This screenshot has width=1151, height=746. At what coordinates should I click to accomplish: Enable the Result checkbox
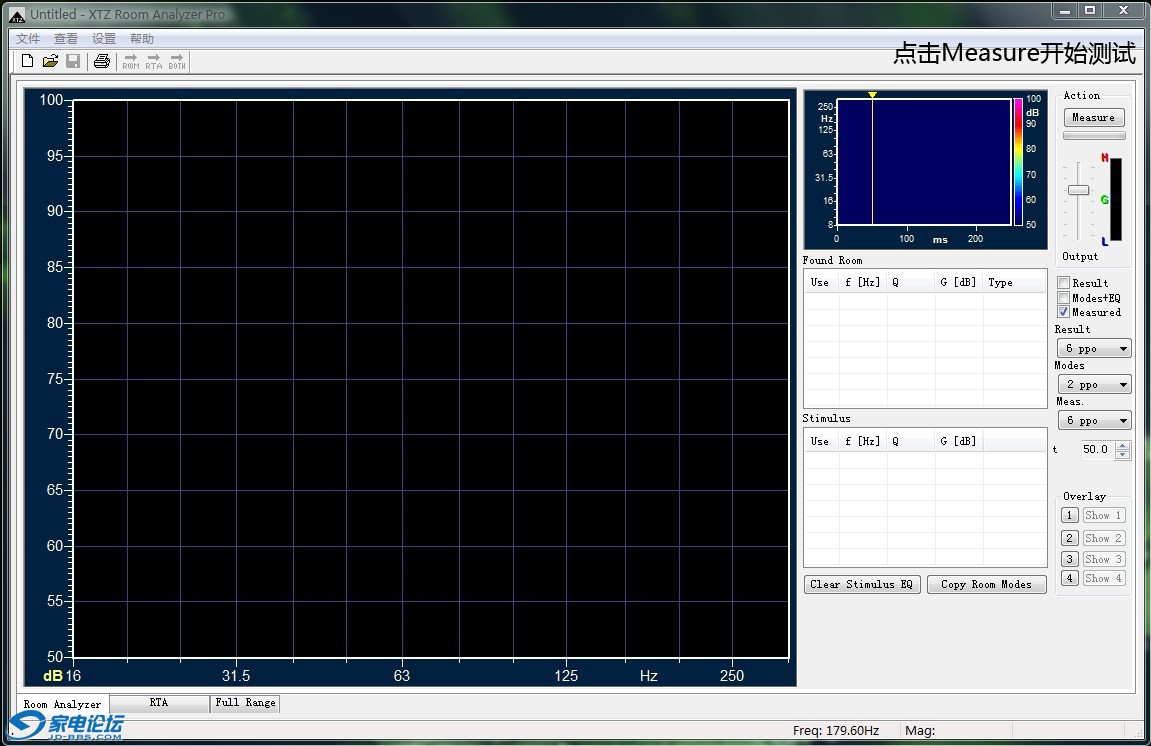pyautogui.click(x=1063, y=283)
